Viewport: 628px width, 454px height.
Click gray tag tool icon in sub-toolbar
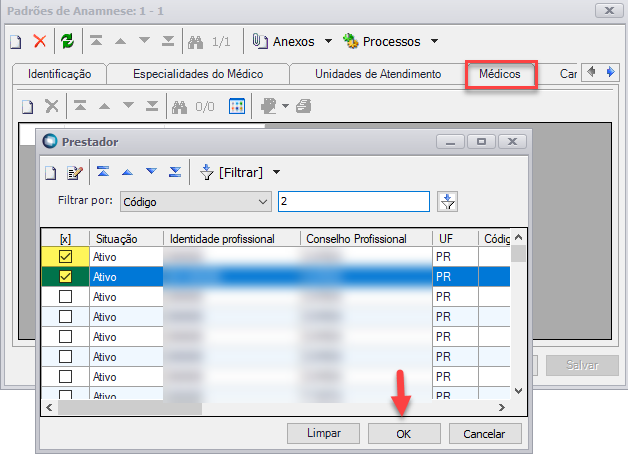(268, 106)
